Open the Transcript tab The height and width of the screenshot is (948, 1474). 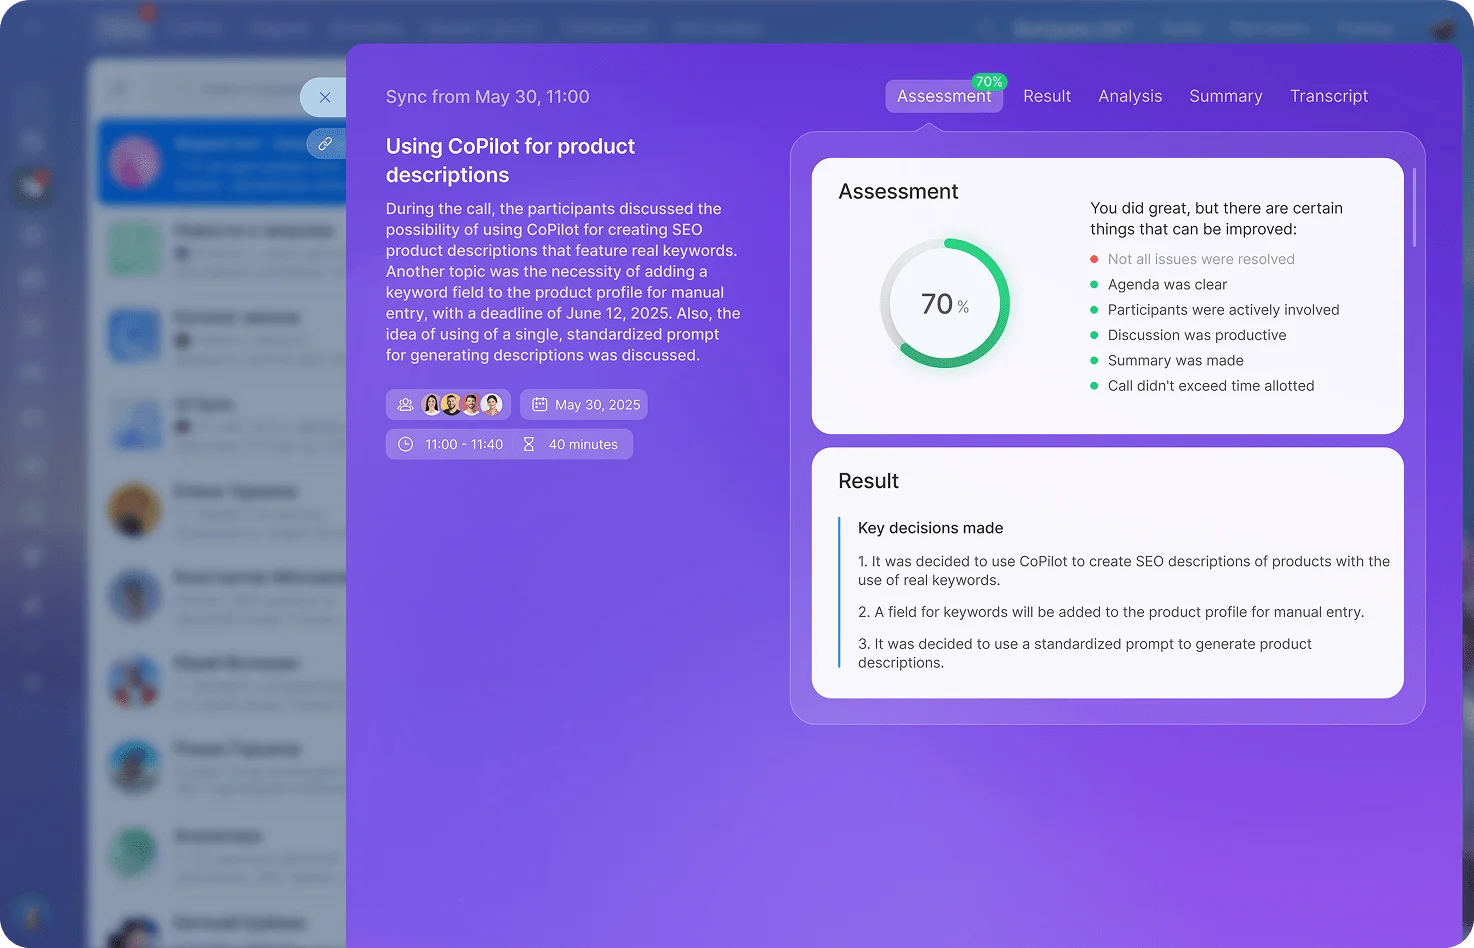click(x=1328, y=97)
